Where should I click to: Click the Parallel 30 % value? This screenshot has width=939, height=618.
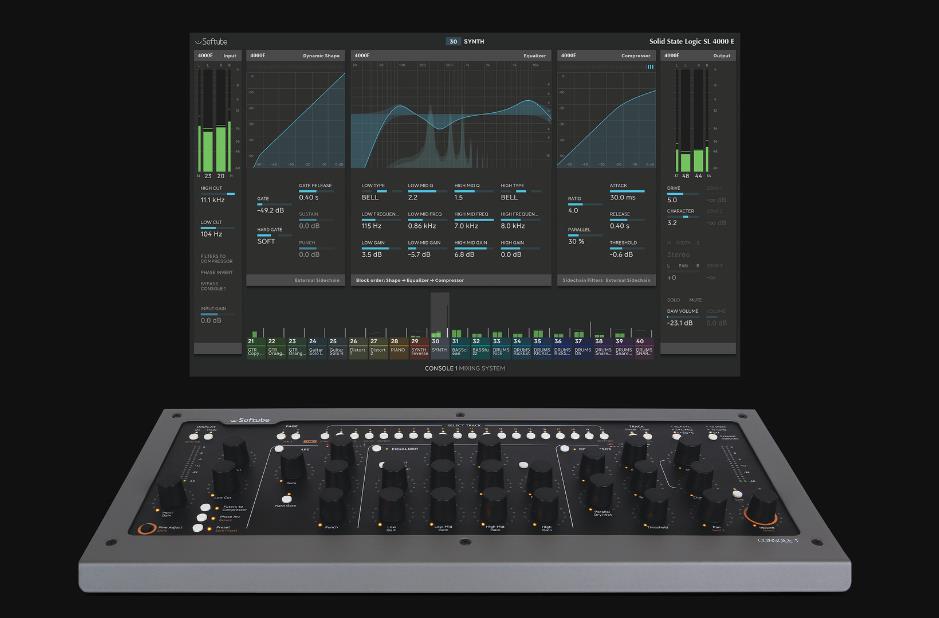pyautogui.click(x=576, y=241)
